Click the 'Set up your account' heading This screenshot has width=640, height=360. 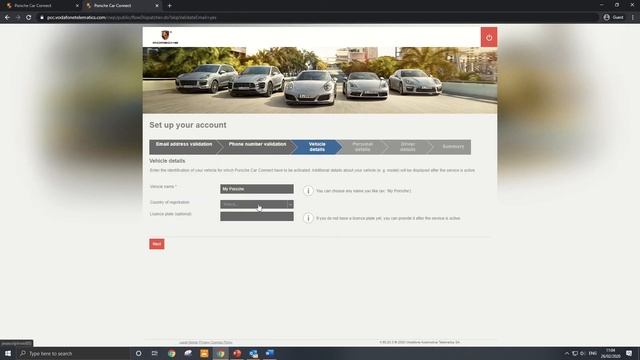click(188, 125)
